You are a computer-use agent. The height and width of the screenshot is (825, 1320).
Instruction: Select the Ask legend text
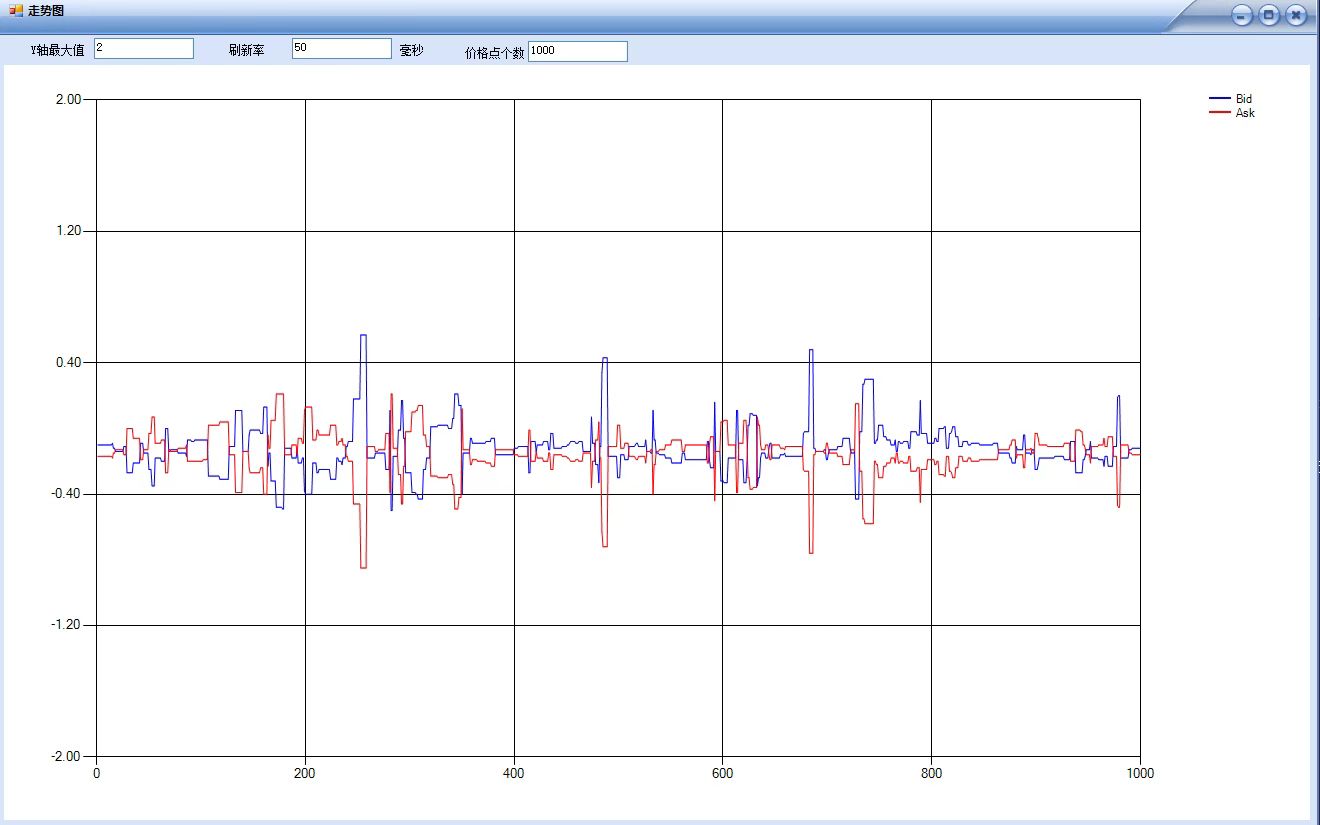(1245, 113)
